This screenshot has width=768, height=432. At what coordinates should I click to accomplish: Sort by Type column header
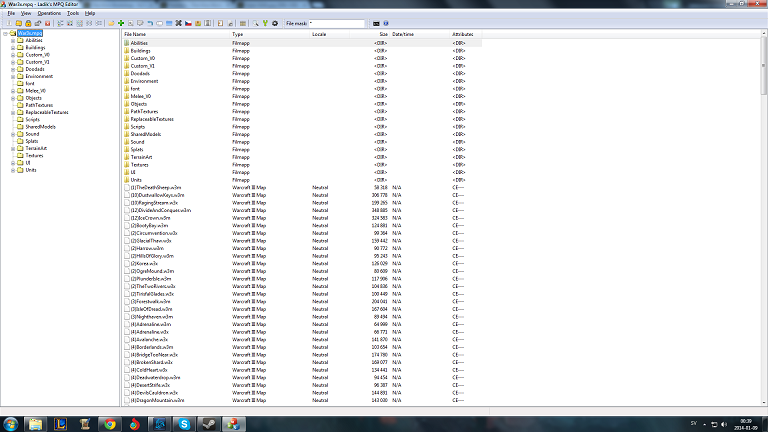269,34
